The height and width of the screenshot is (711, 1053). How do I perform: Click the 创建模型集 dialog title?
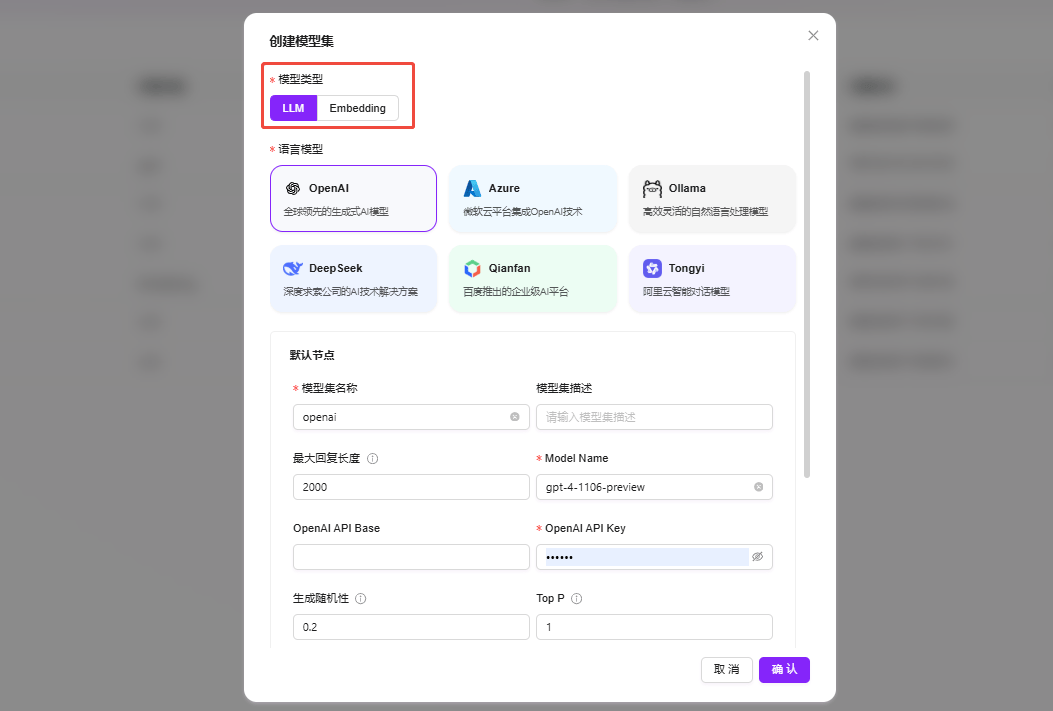302,42
